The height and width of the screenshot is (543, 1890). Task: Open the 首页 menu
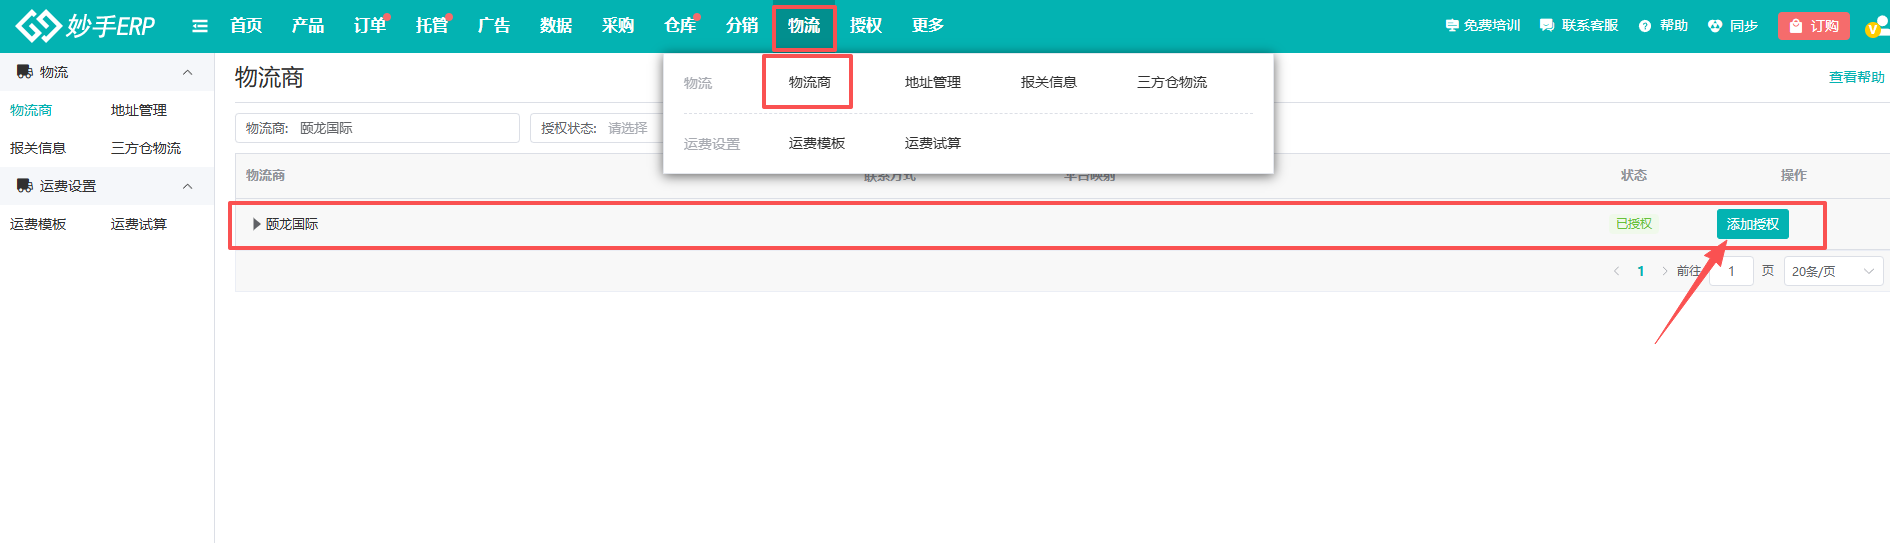coord(246,26)
